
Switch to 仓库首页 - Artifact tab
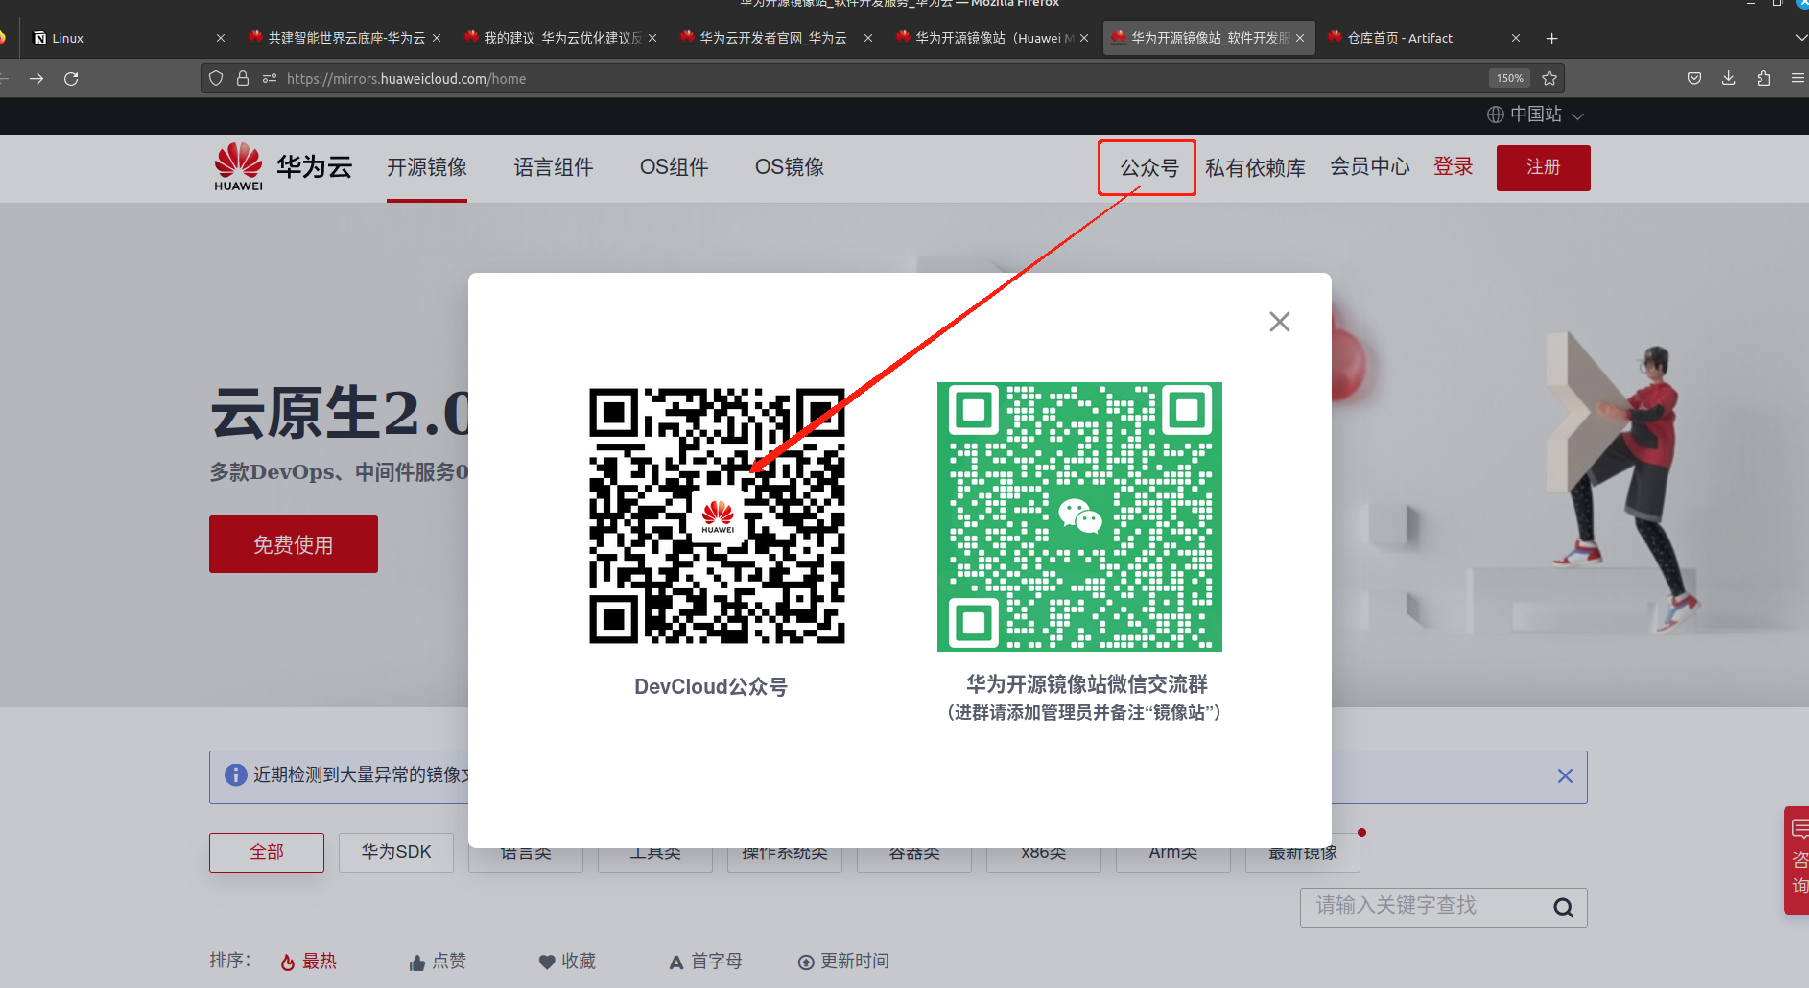1424,38
